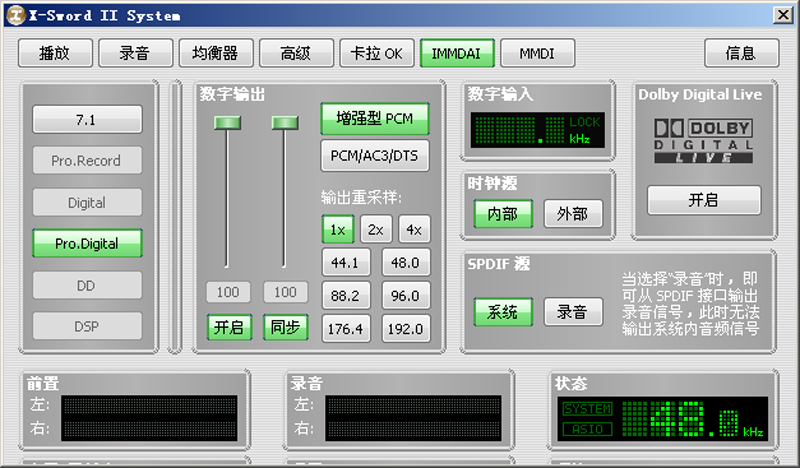Image resolution: width=800 pixels, height=468 pixels.
Task: Click the 信息 button
Action: (x=741, y=54)
